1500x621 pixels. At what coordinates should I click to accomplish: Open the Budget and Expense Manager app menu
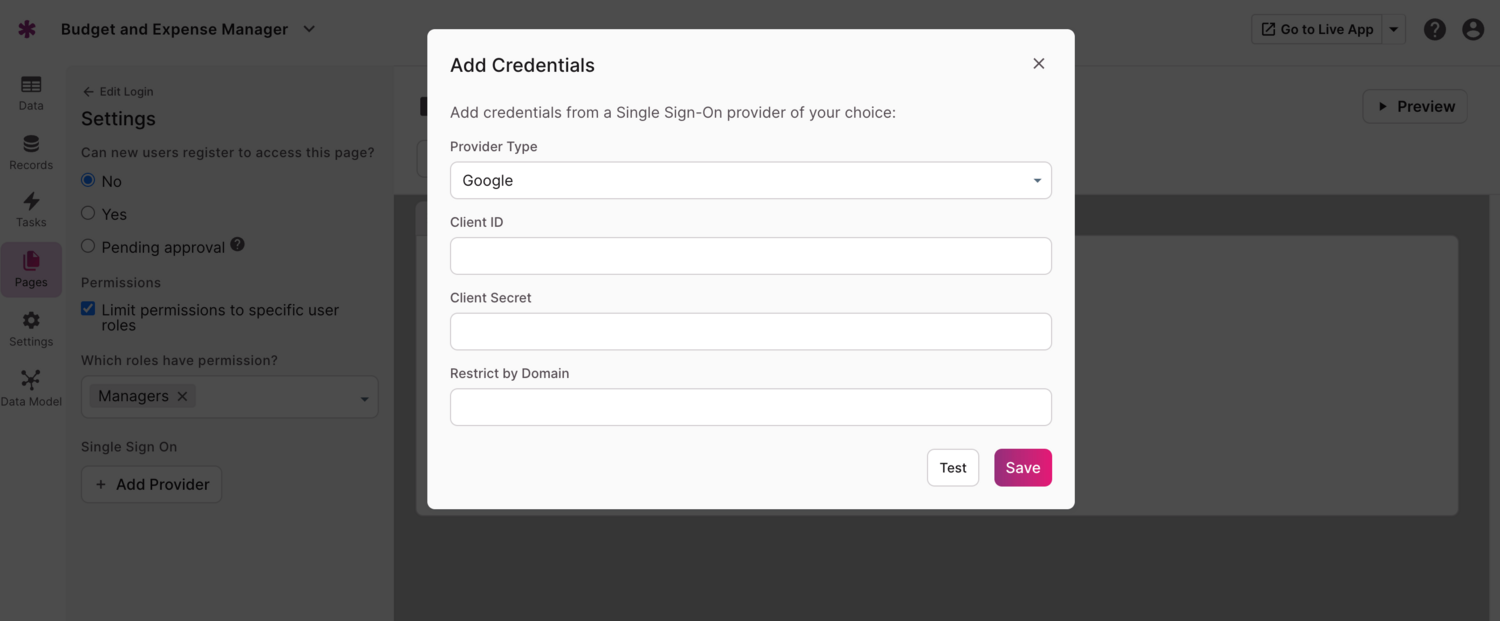[x=308, y=29]
